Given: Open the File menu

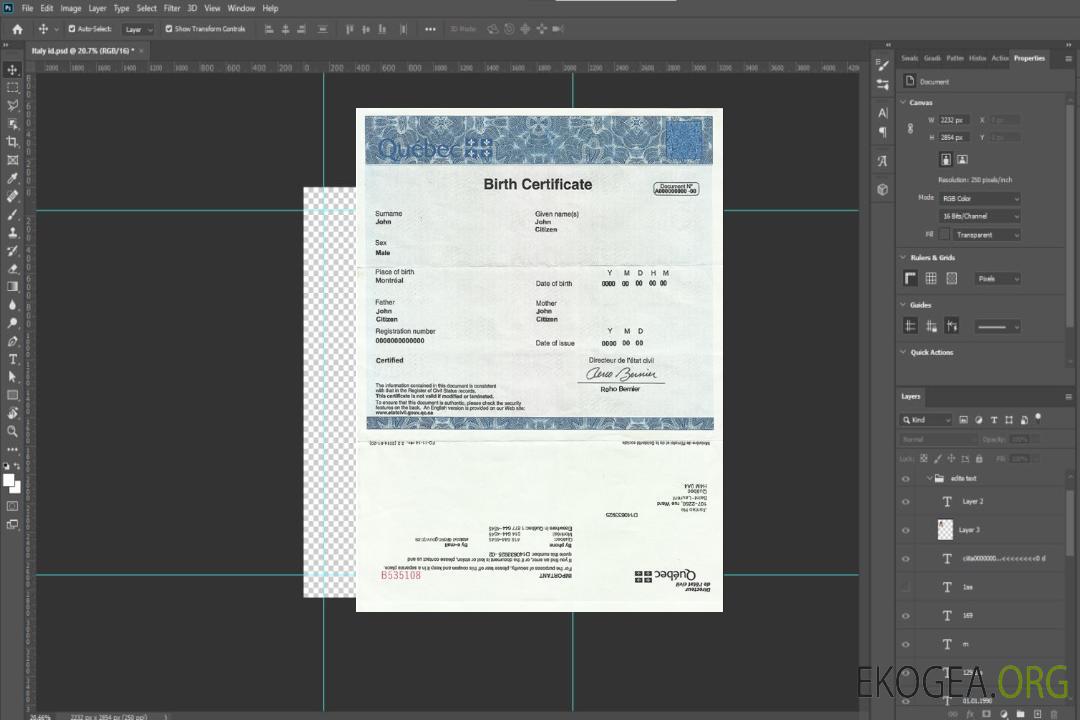Looking at the screenshot, I should tap(27, 8).
